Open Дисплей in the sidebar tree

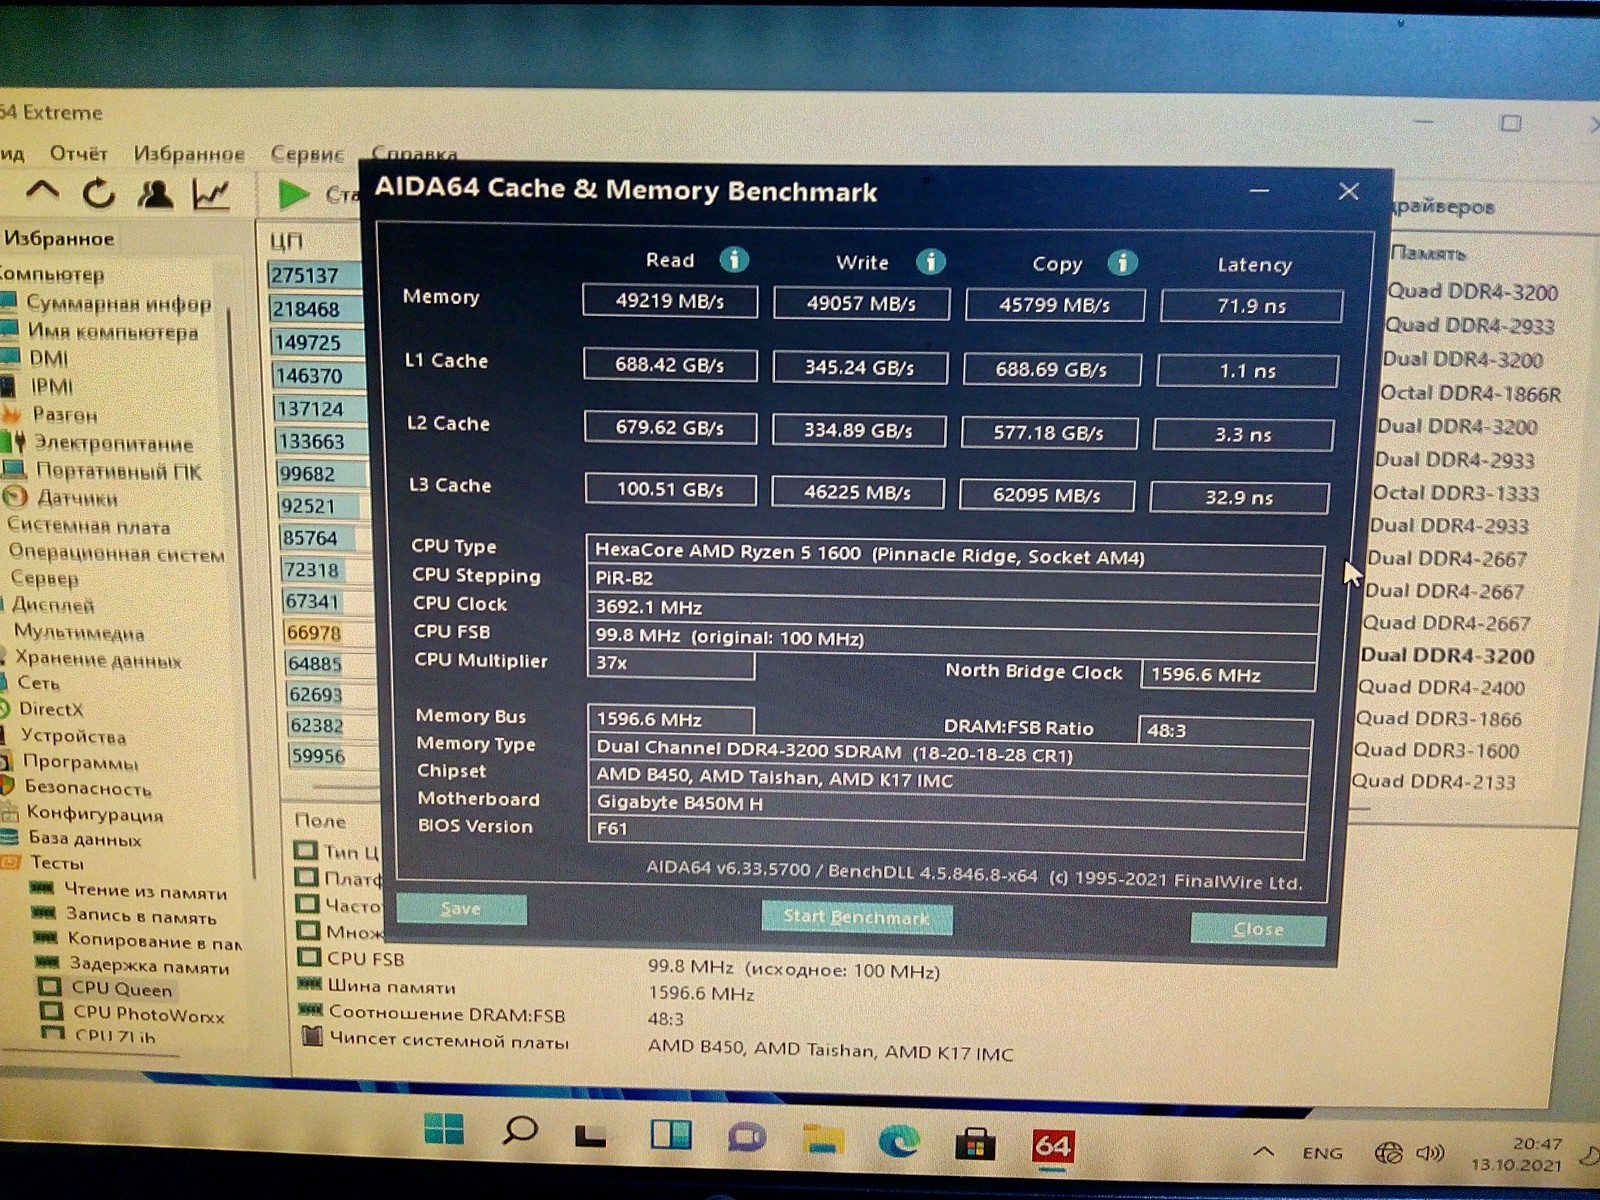tap(53, 605)
